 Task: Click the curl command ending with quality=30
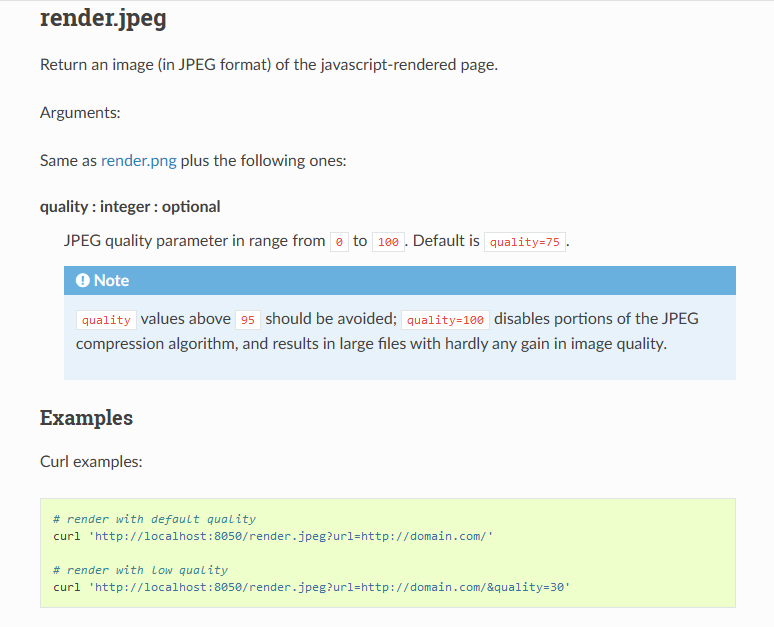pos(311,587)
